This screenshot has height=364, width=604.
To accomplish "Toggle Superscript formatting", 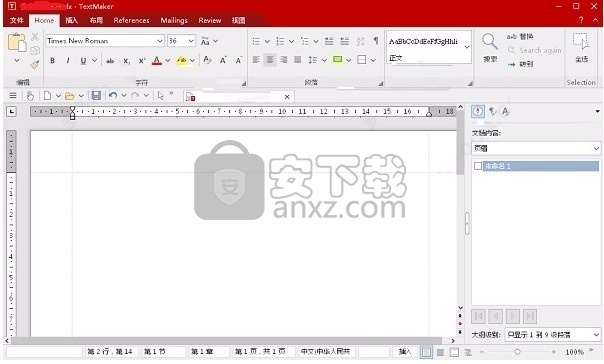I will point(142,60).
